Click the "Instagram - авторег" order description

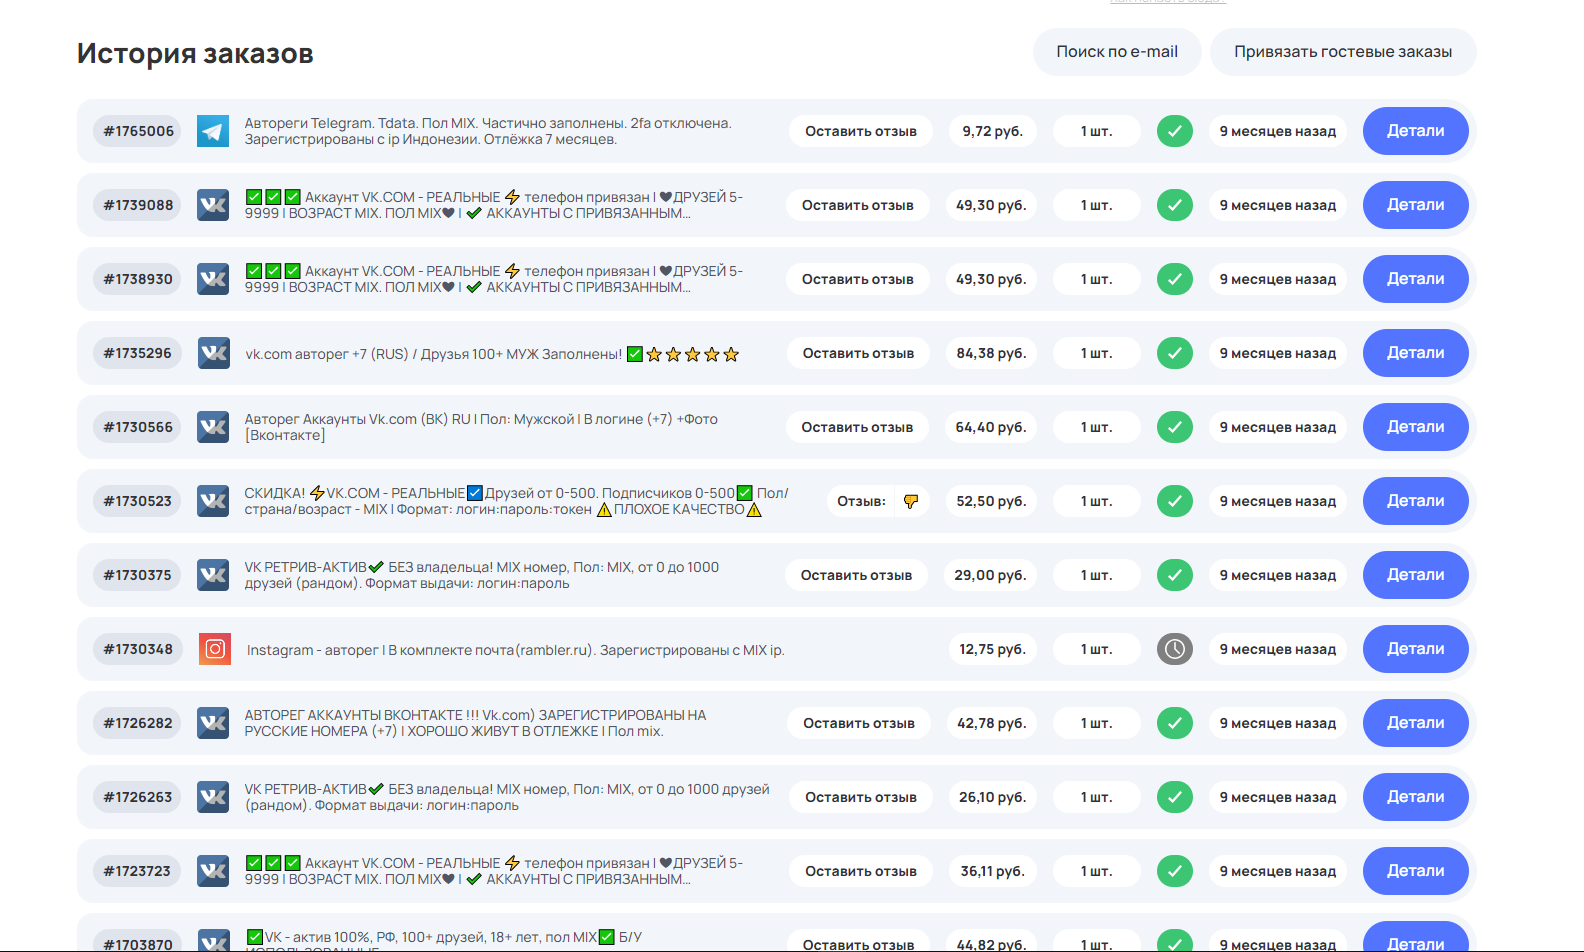(x=515, y=650)
